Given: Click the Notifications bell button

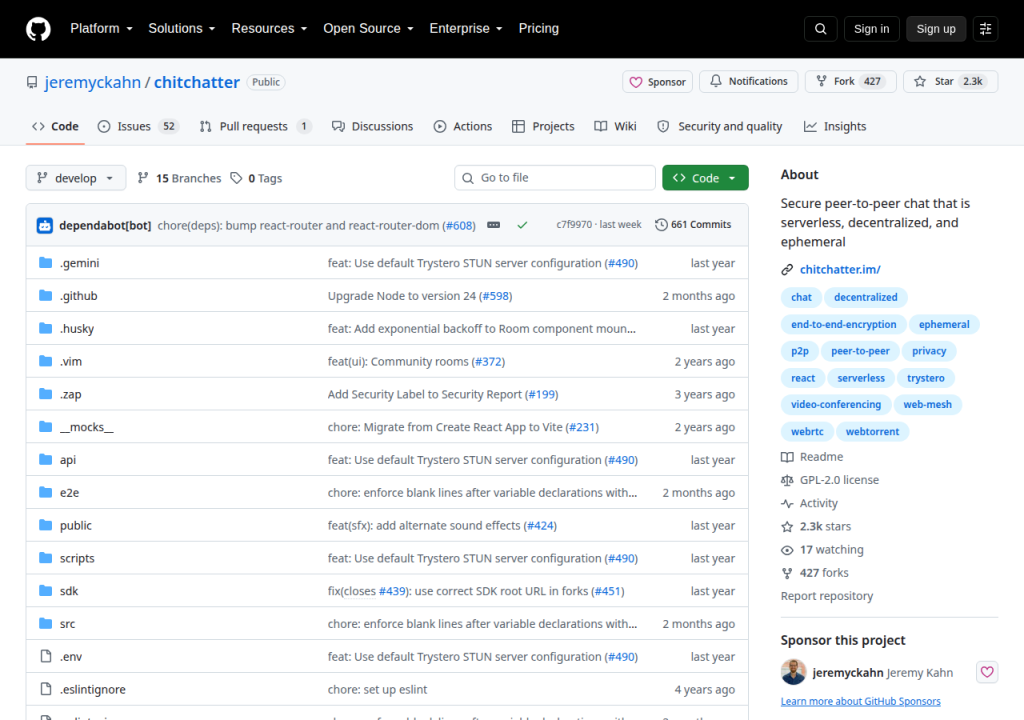Looking at the screenshot, I should click(748, 82).
